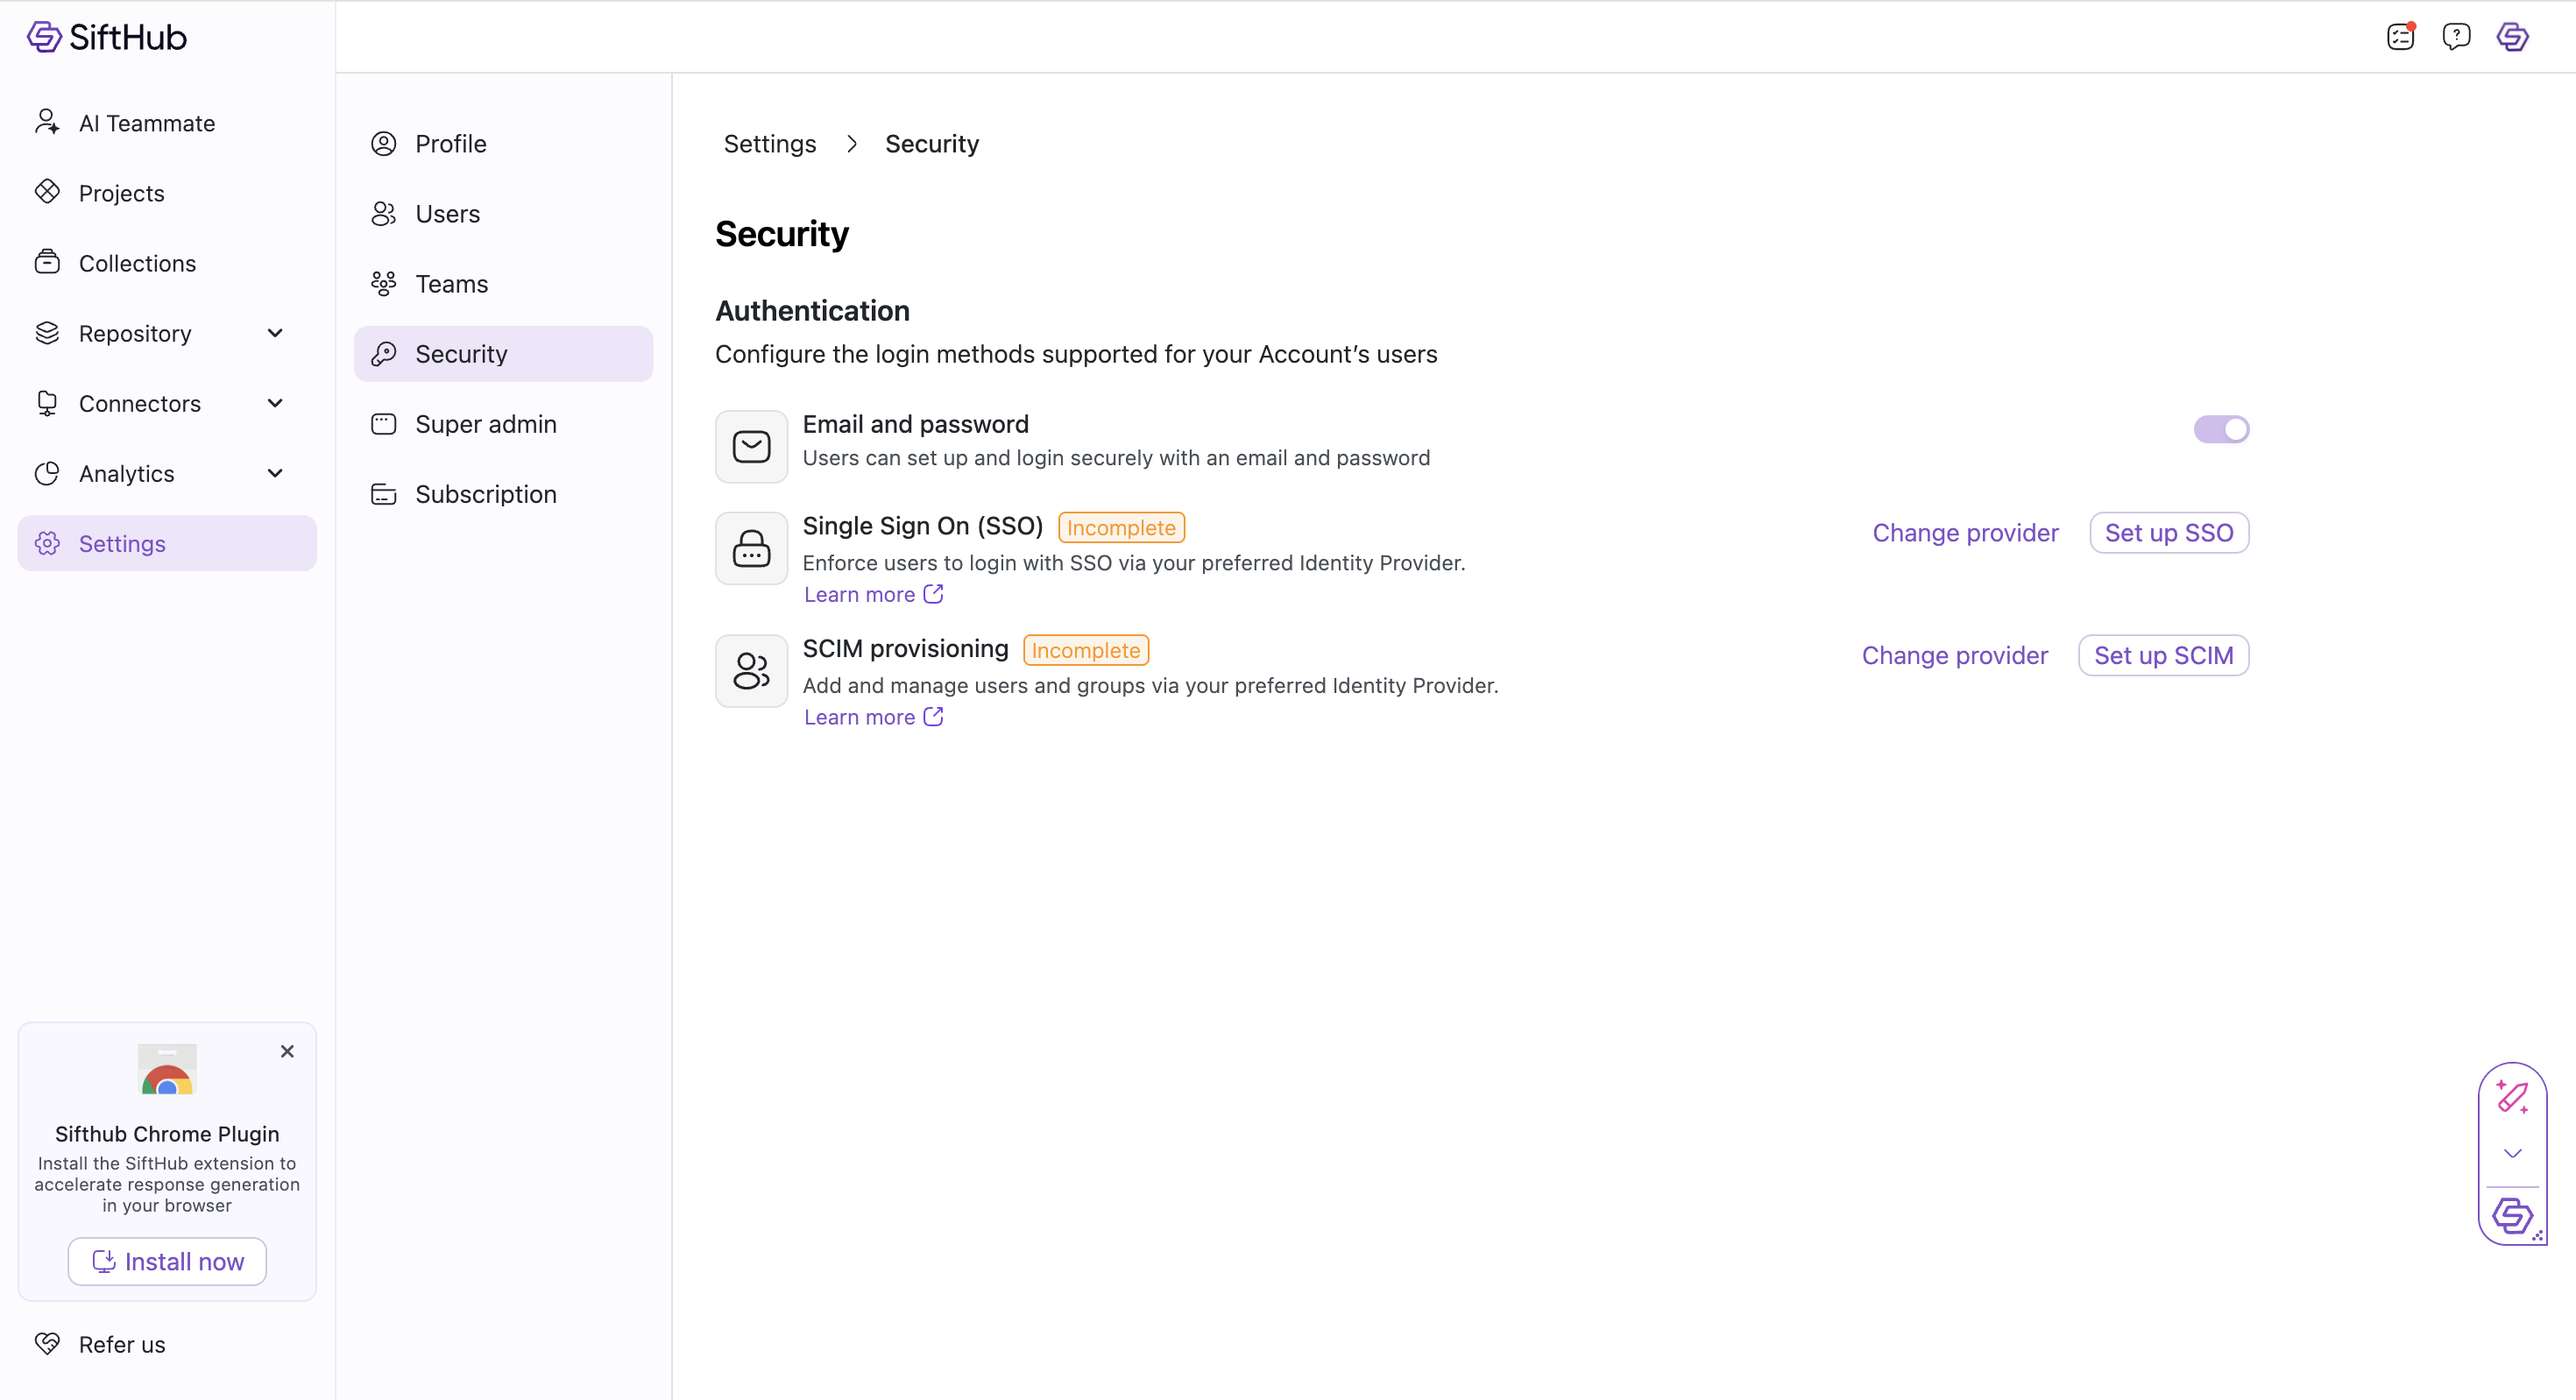
Task: Click the Refer us heart icon
Action: 48,1343
